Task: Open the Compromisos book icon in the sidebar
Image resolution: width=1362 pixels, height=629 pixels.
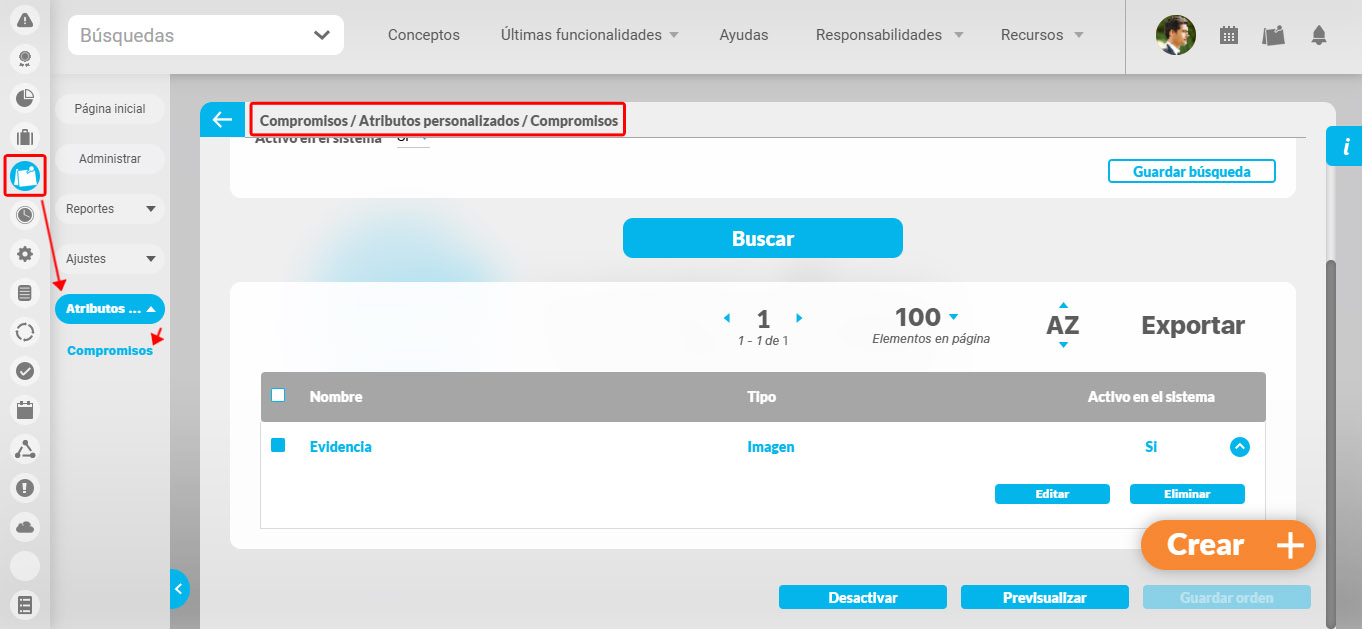Action: tap(24, 175)
